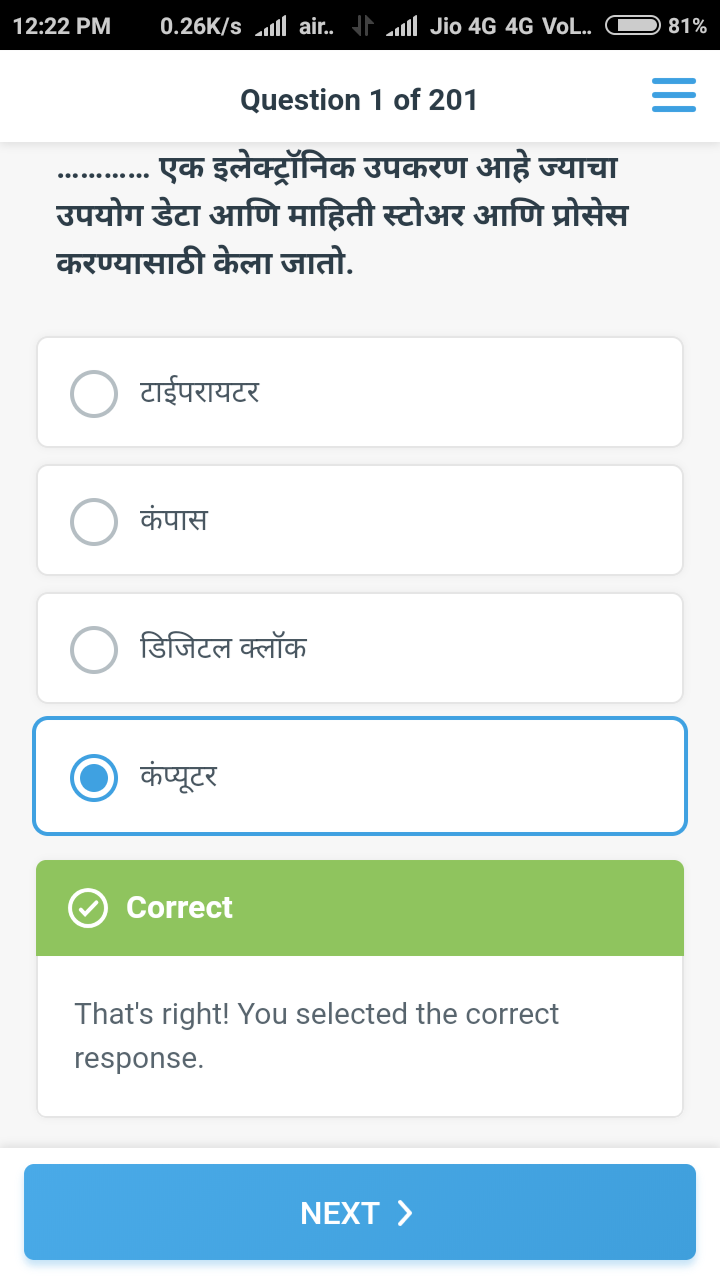The width and height of the screenshot is (720, 1280).
Task: Tap the "That's right!" feedback message
Action: (x=316, y=1035)
